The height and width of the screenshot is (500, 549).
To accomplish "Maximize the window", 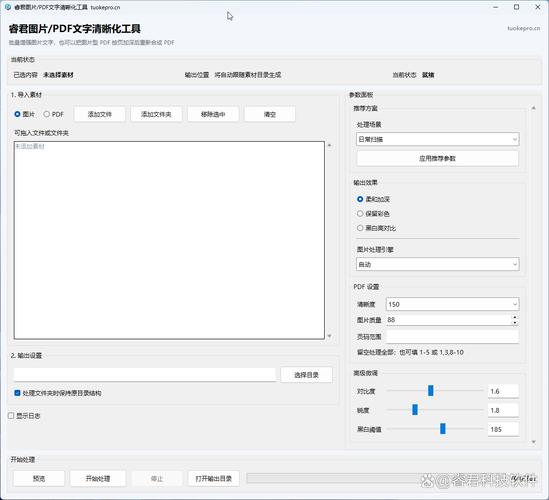I will coord(516,7).
